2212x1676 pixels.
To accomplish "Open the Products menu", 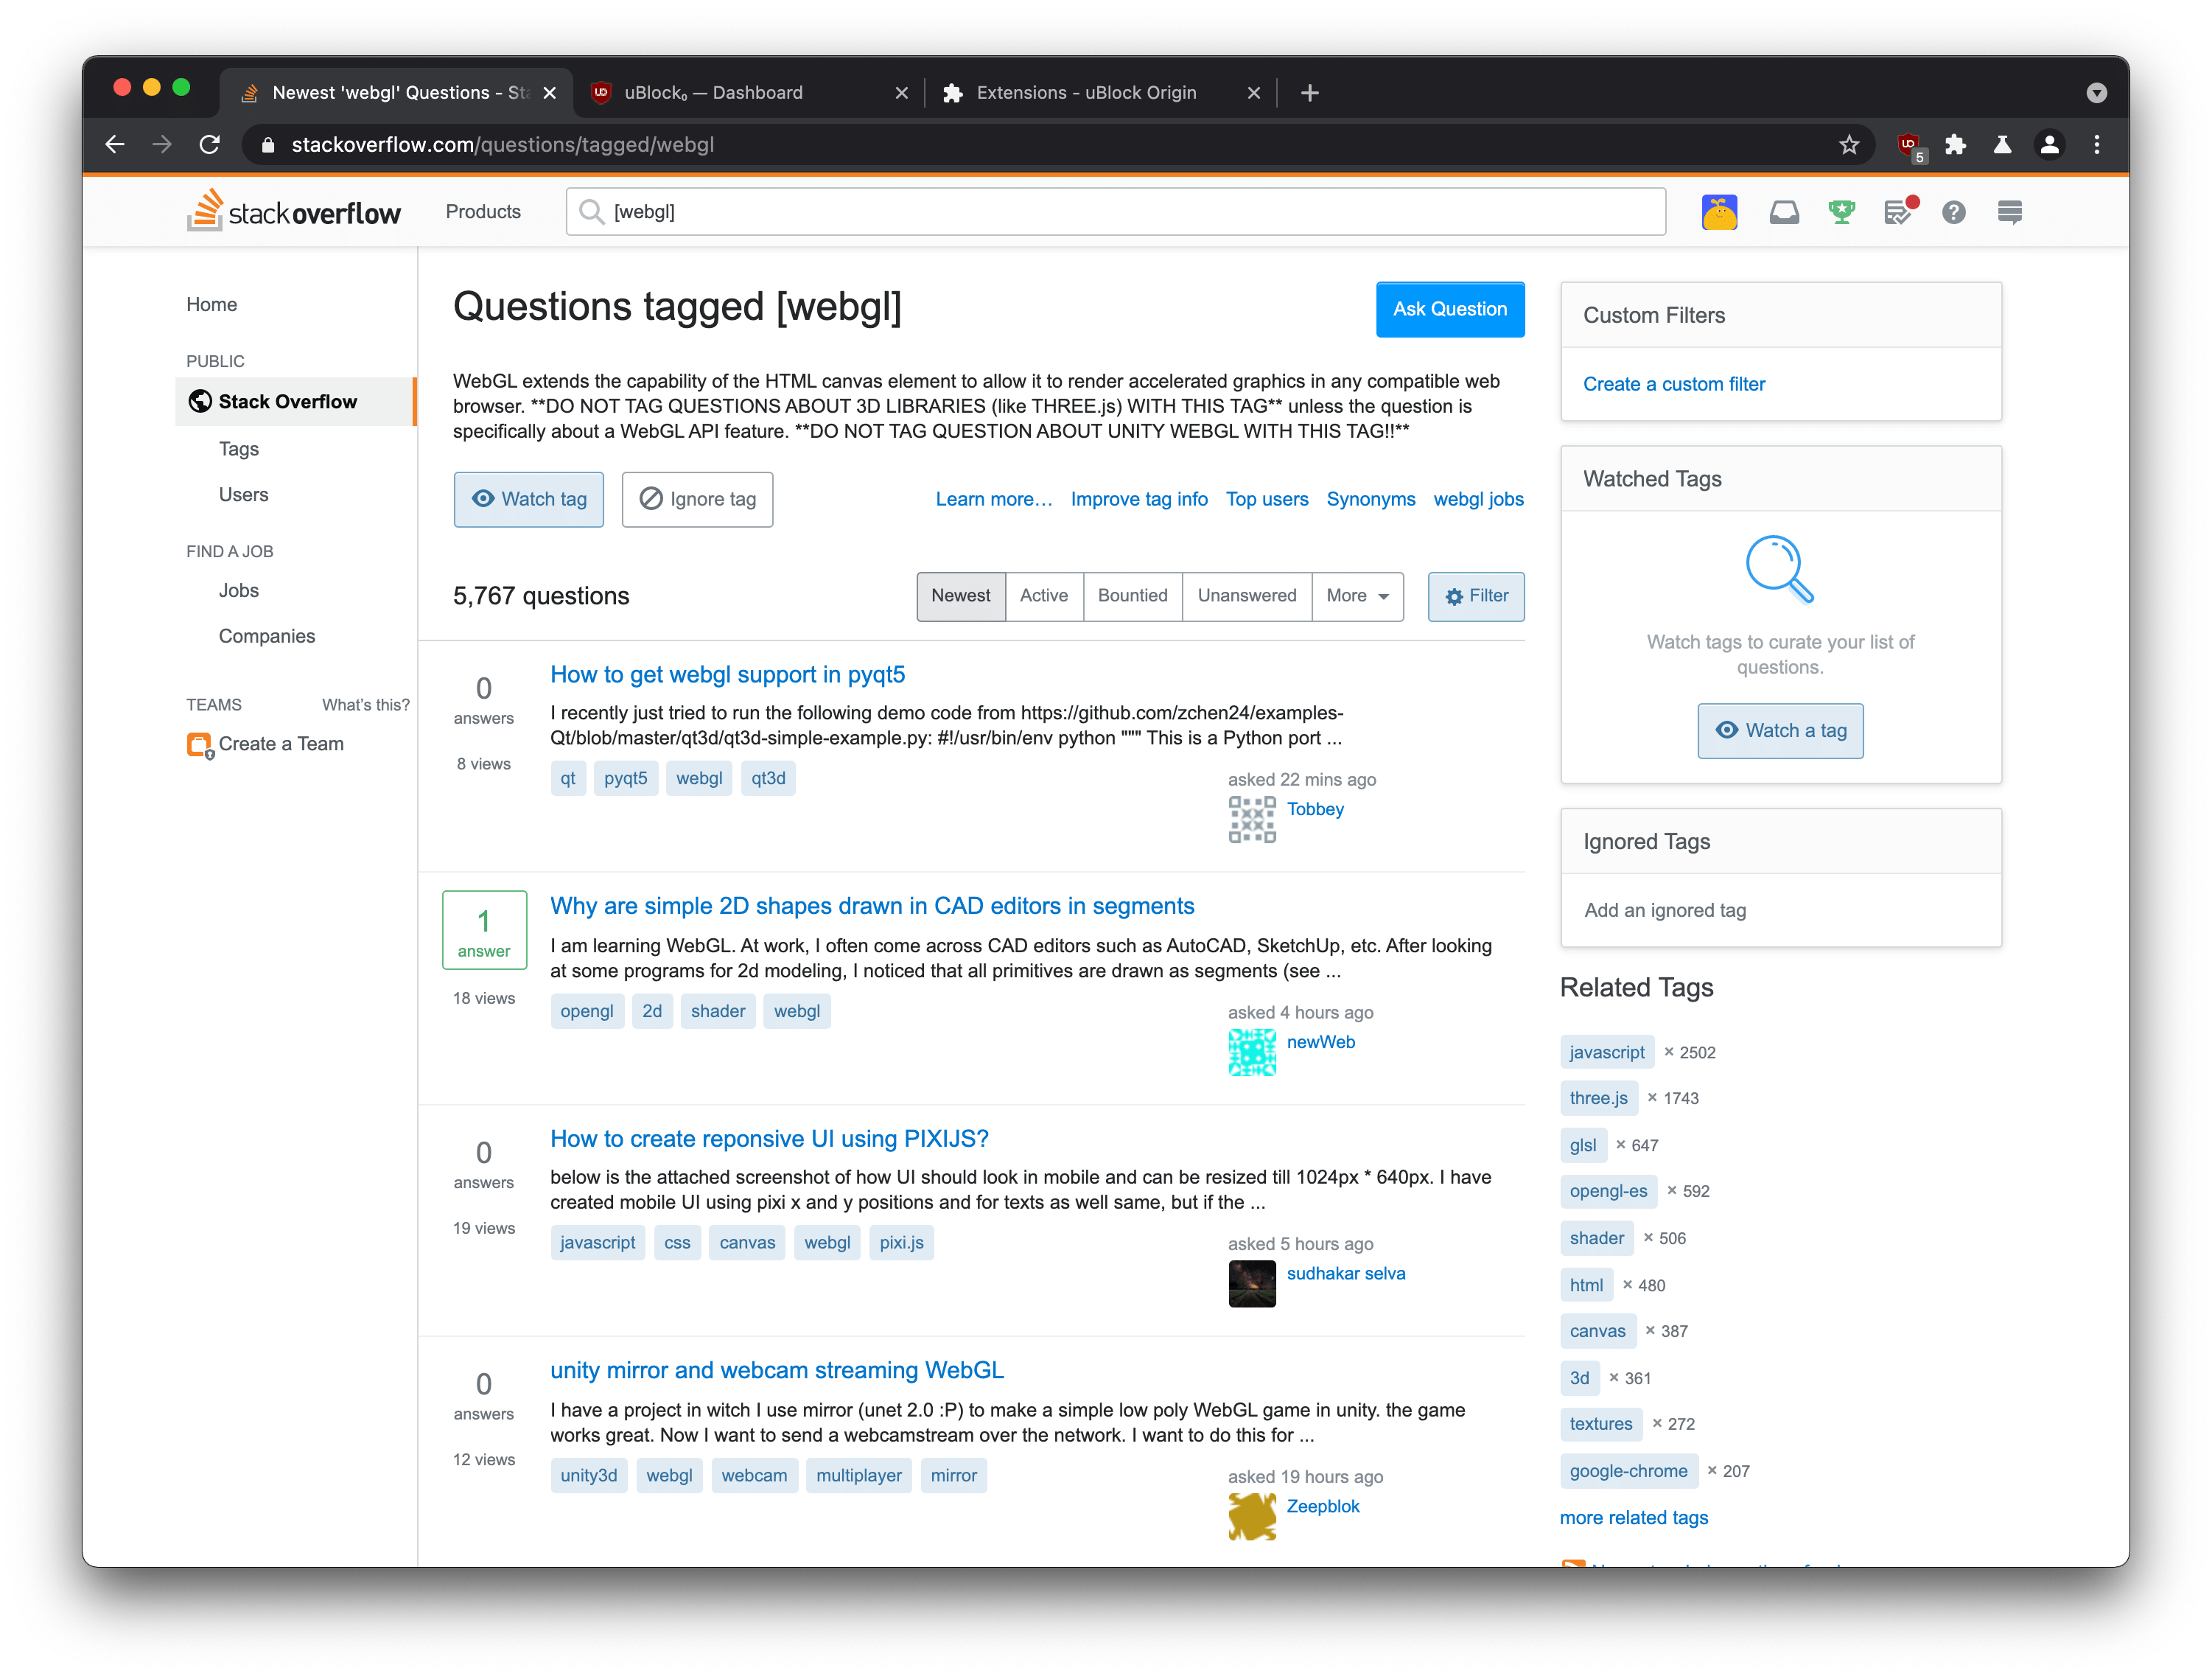I will [x=483, y=211].
